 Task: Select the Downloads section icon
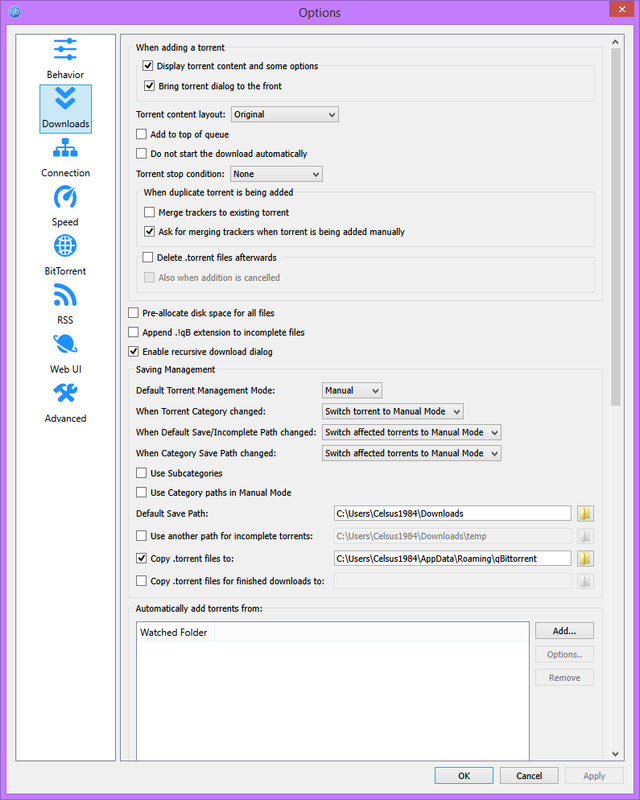pos(65,98)
